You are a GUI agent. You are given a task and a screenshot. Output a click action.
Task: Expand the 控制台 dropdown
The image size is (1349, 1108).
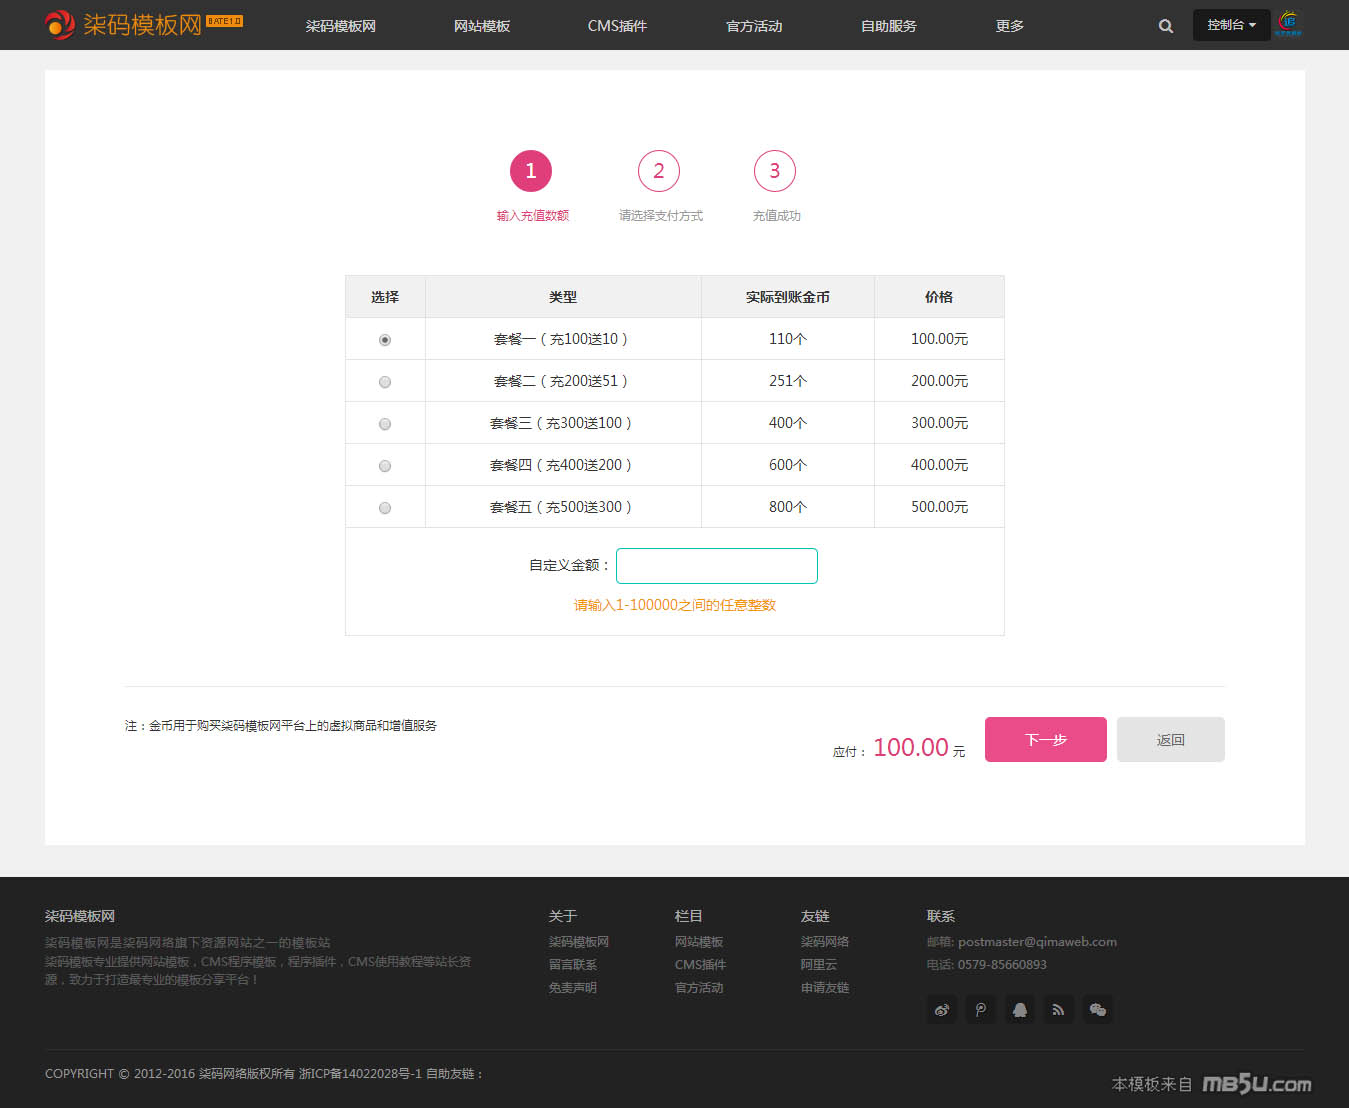point(1231,25)
